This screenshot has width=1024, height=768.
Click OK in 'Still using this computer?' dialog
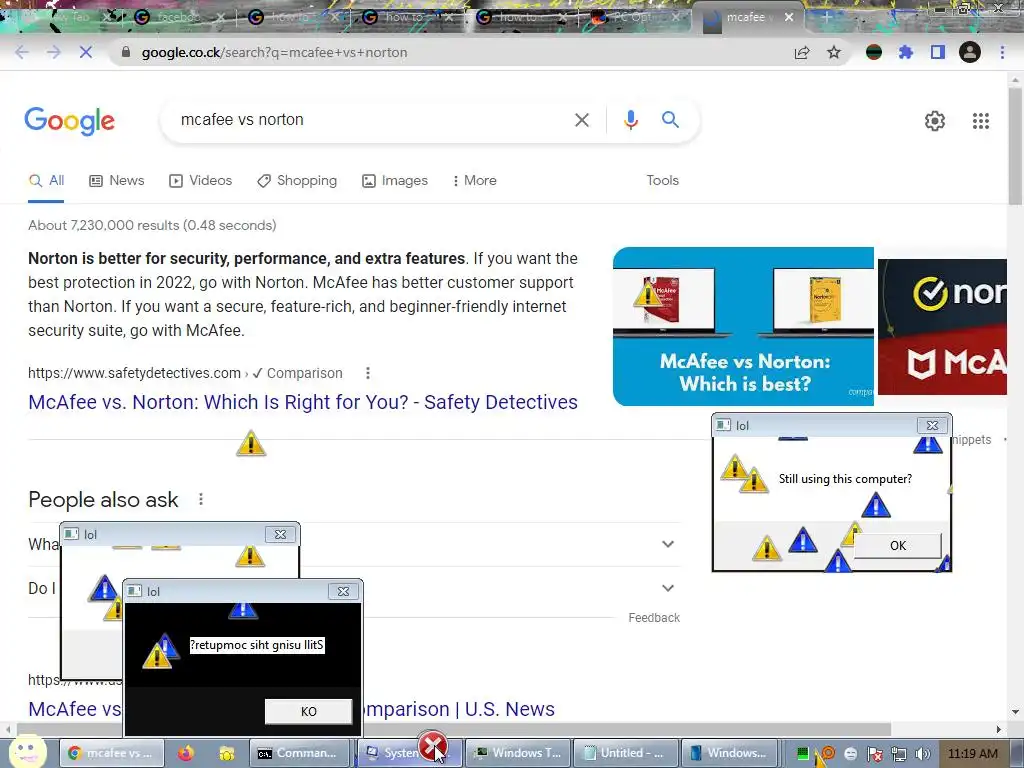pyautogui.click(x=898, y=545)
